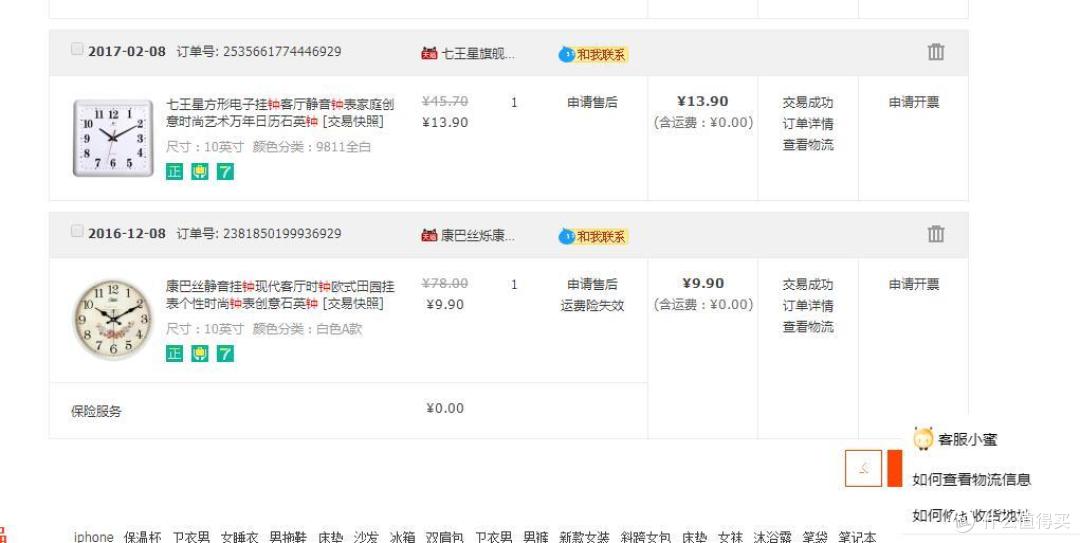The image size is (1080, 543).
Task: Open 康巴丝静音挂钟 product title
Action: tap(280, 294)
